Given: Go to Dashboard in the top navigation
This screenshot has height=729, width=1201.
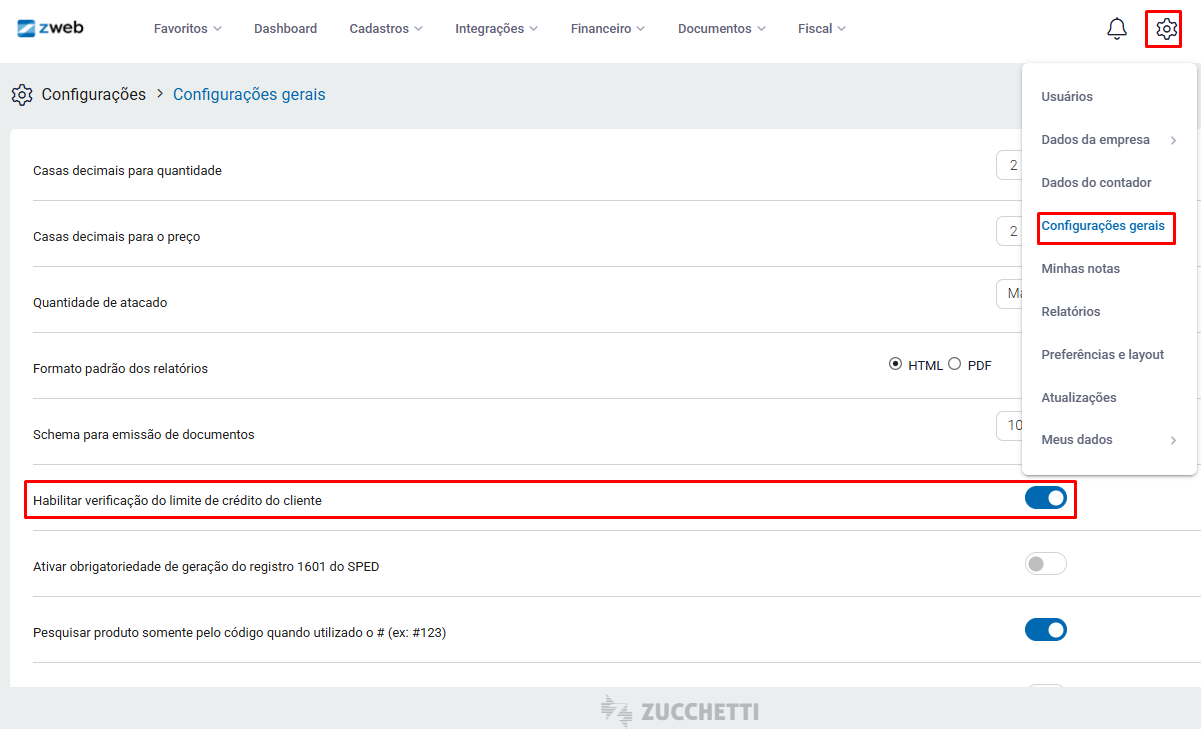Looking at the screenshot, I should (x=285, y=29).
